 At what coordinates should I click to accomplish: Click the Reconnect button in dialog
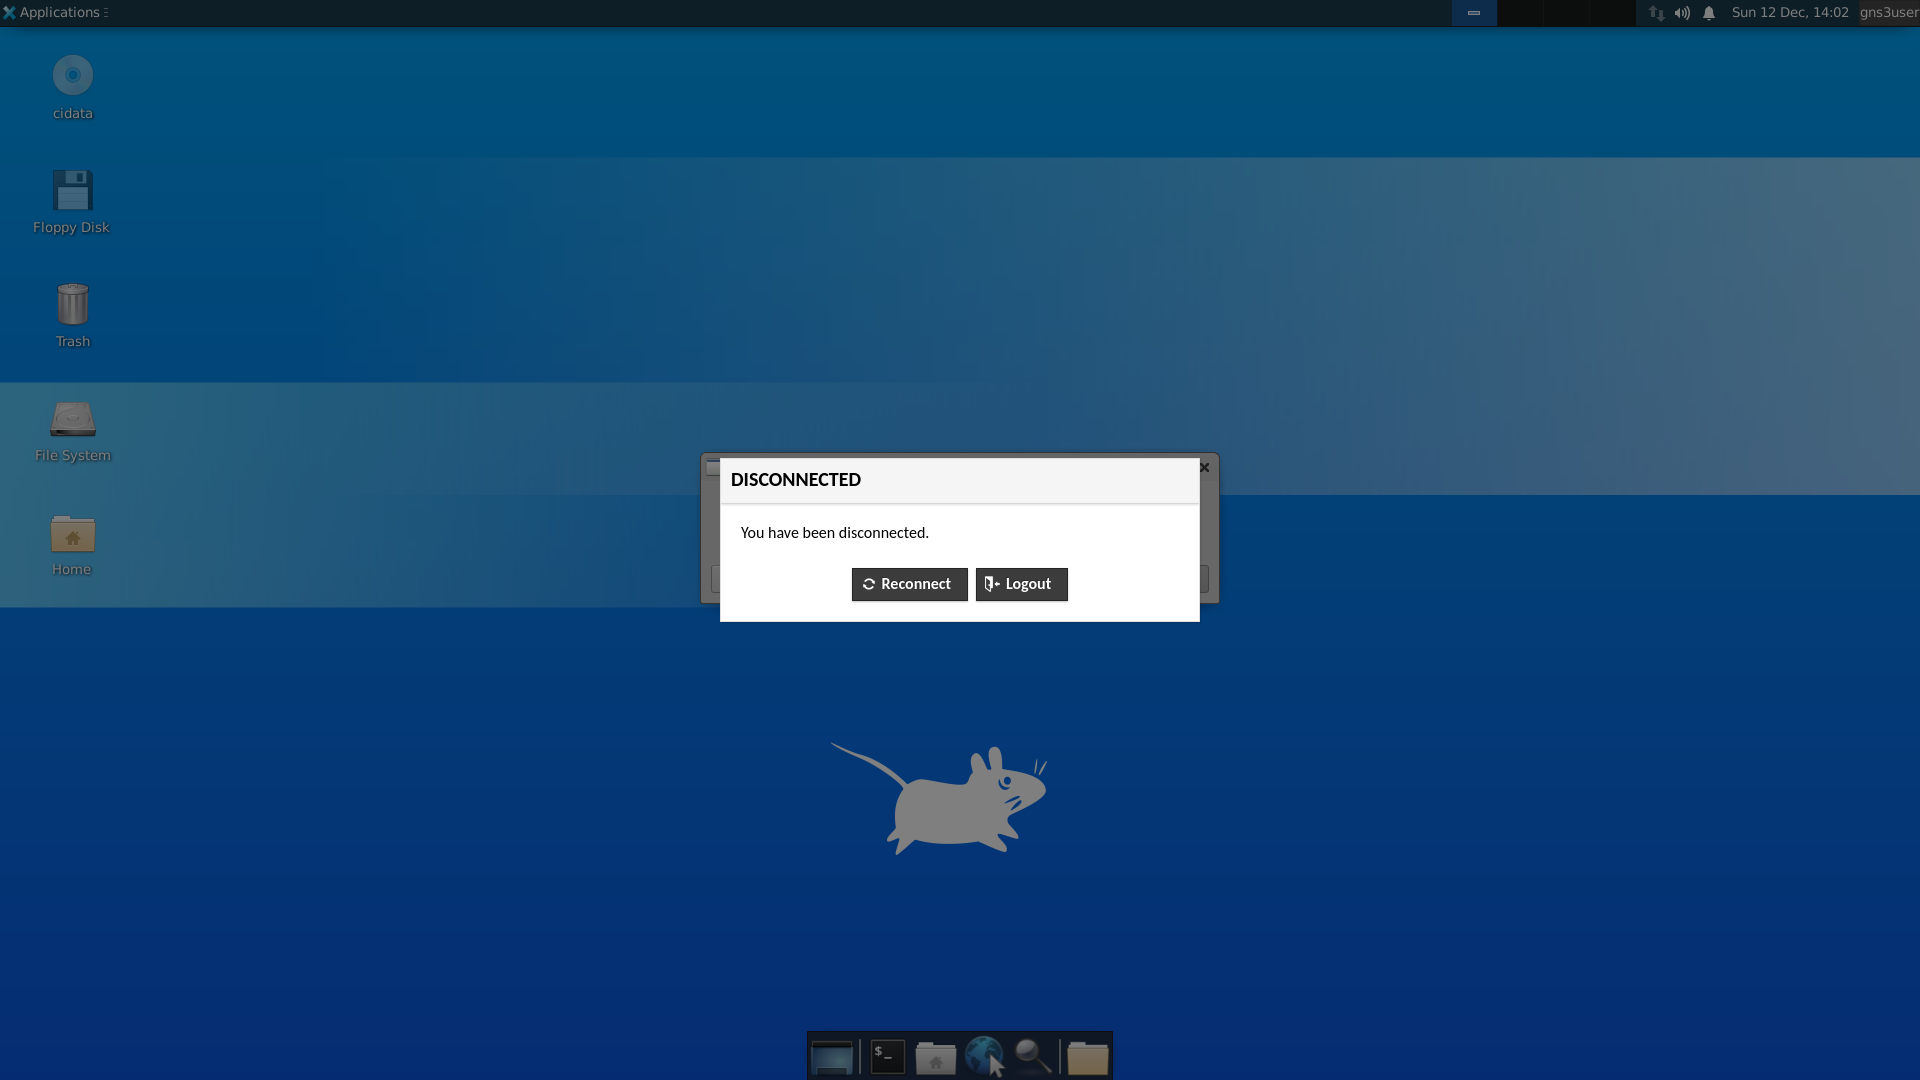909,584
